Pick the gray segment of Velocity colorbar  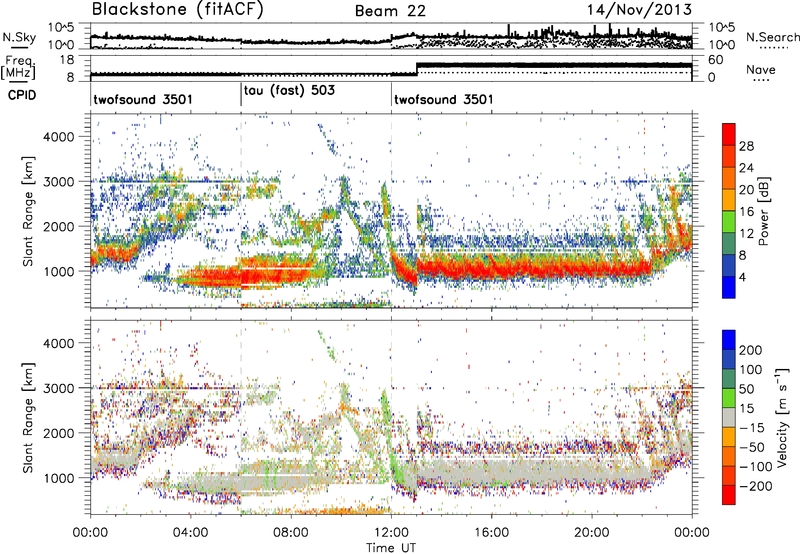(729, 417)
